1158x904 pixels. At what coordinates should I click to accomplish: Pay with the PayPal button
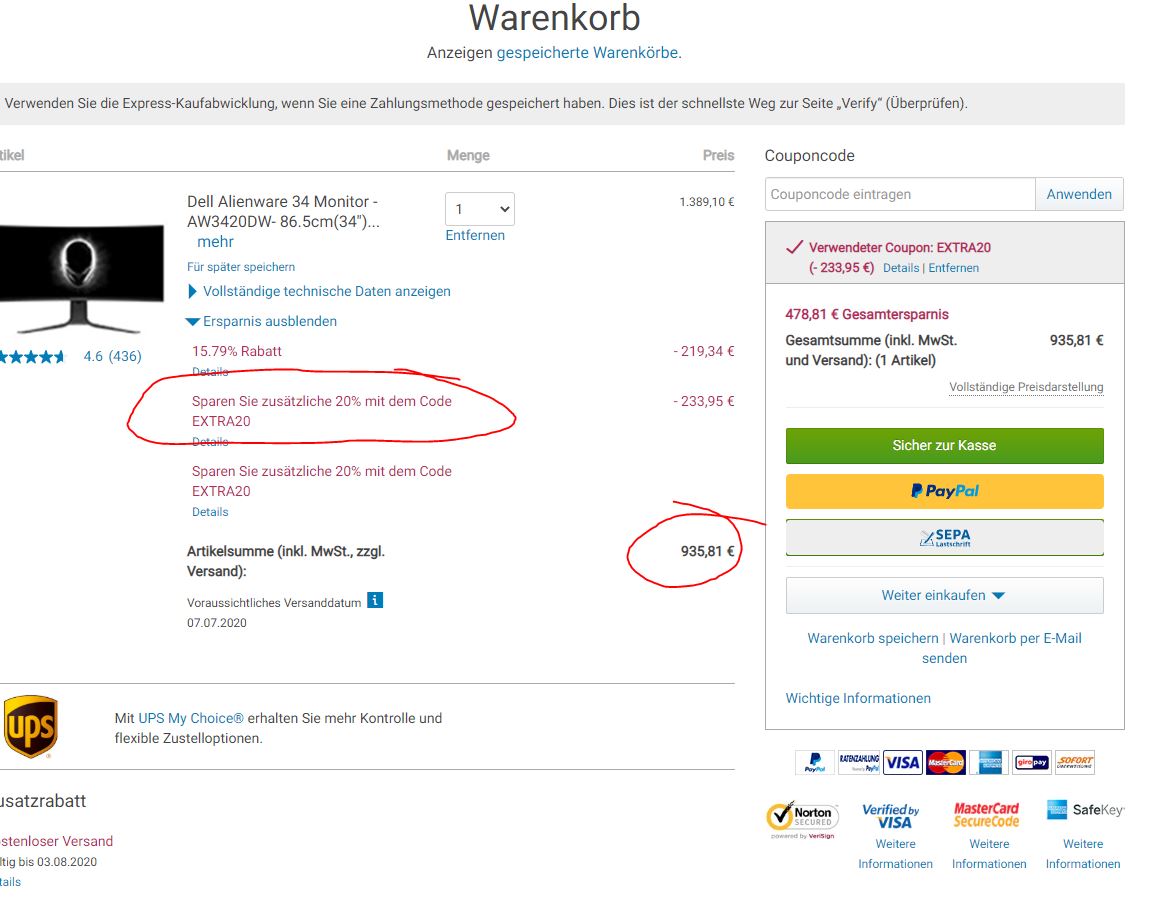945,491
